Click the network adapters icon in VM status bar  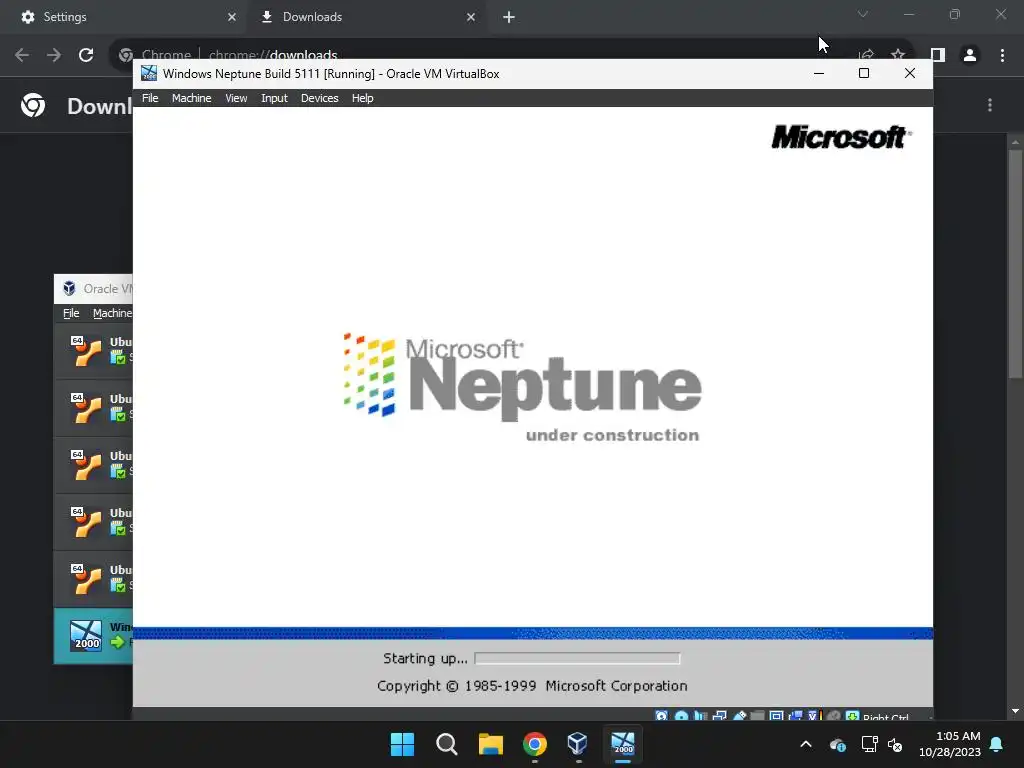pyautogui.click(x=719, y=716)
